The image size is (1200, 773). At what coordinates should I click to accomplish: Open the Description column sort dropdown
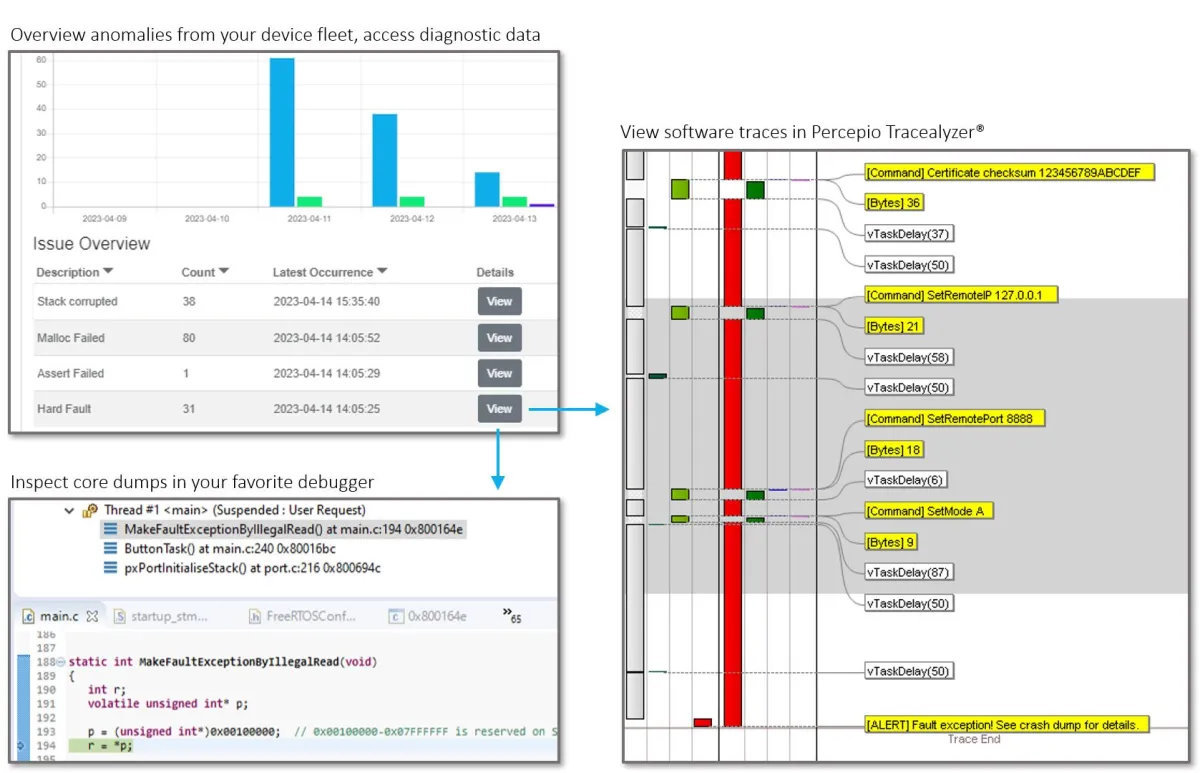(106, 272)
